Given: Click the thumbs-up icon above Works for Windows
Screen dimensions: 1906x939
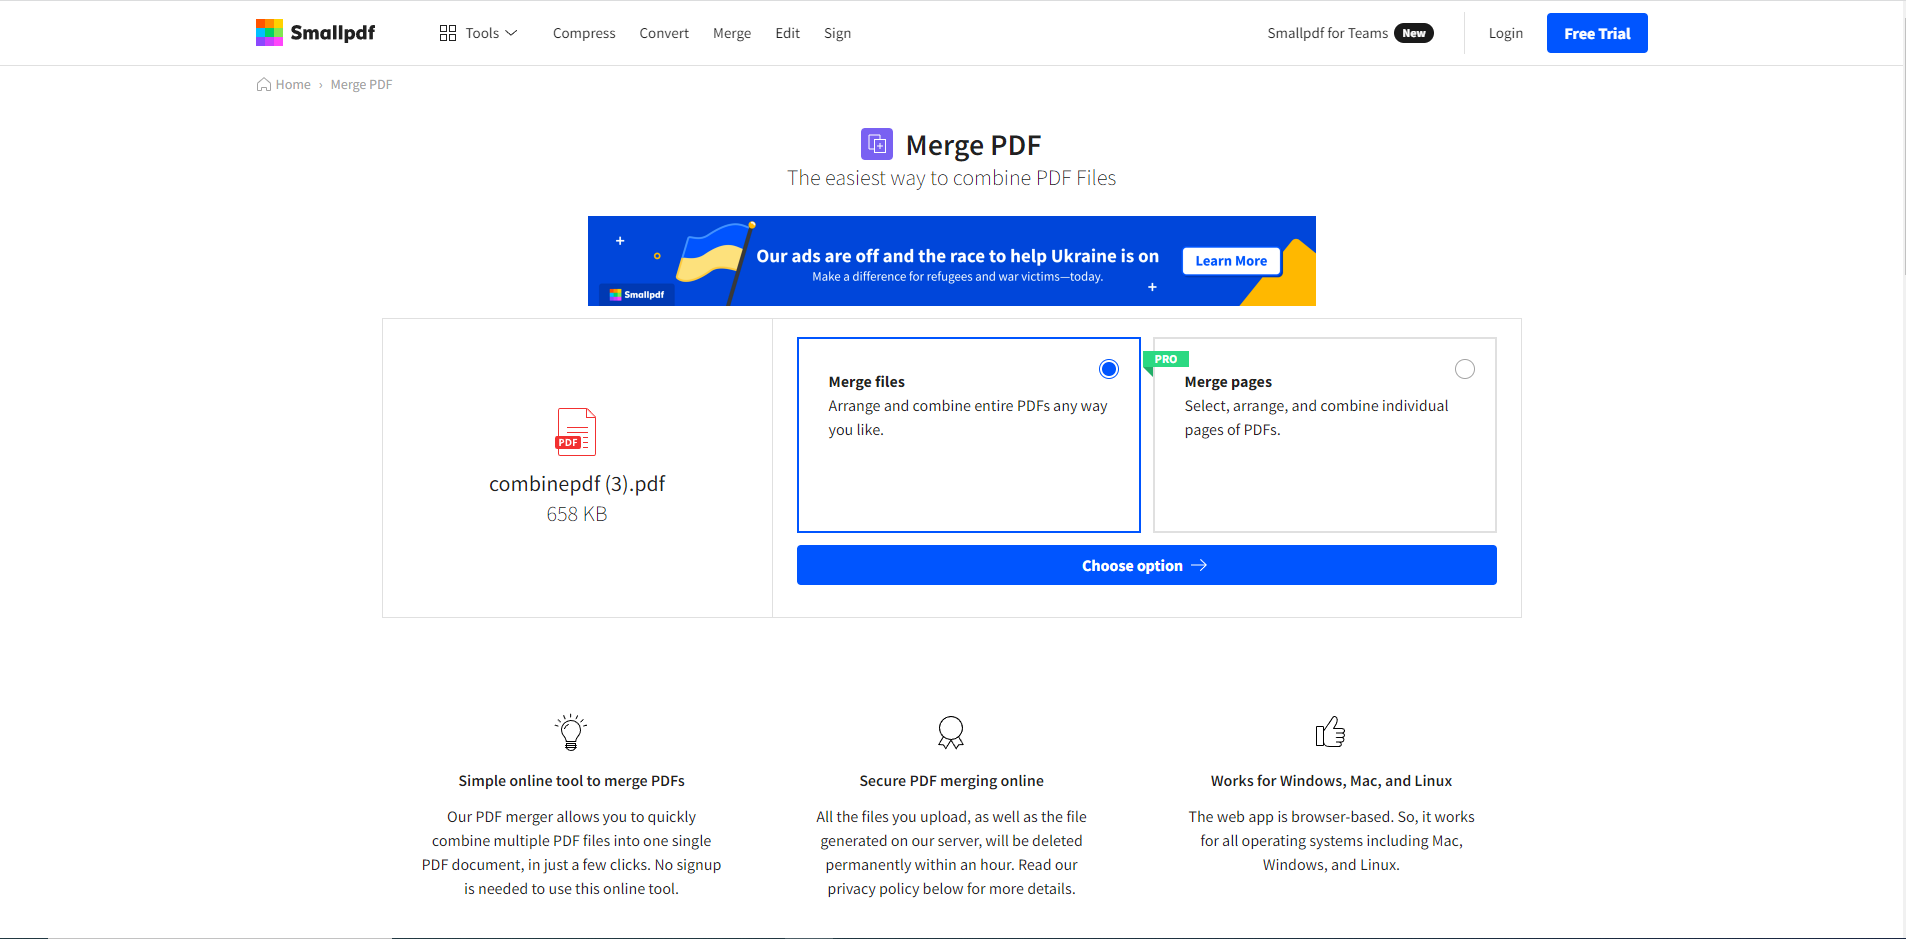Looking at the screenshot, I should 1331,731.
